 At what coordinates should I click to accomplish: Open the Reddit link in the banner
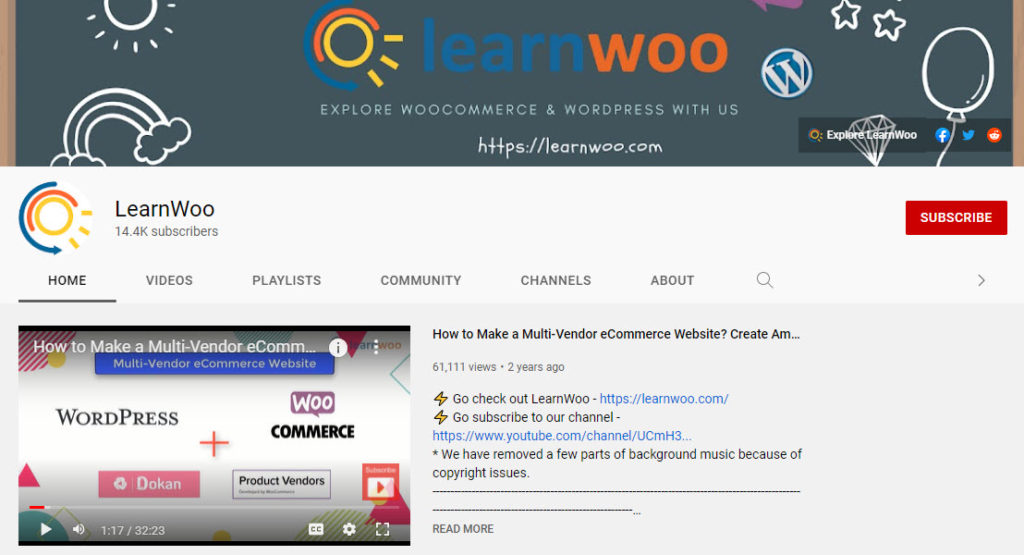pyautogui.click(x=994, y=135)
